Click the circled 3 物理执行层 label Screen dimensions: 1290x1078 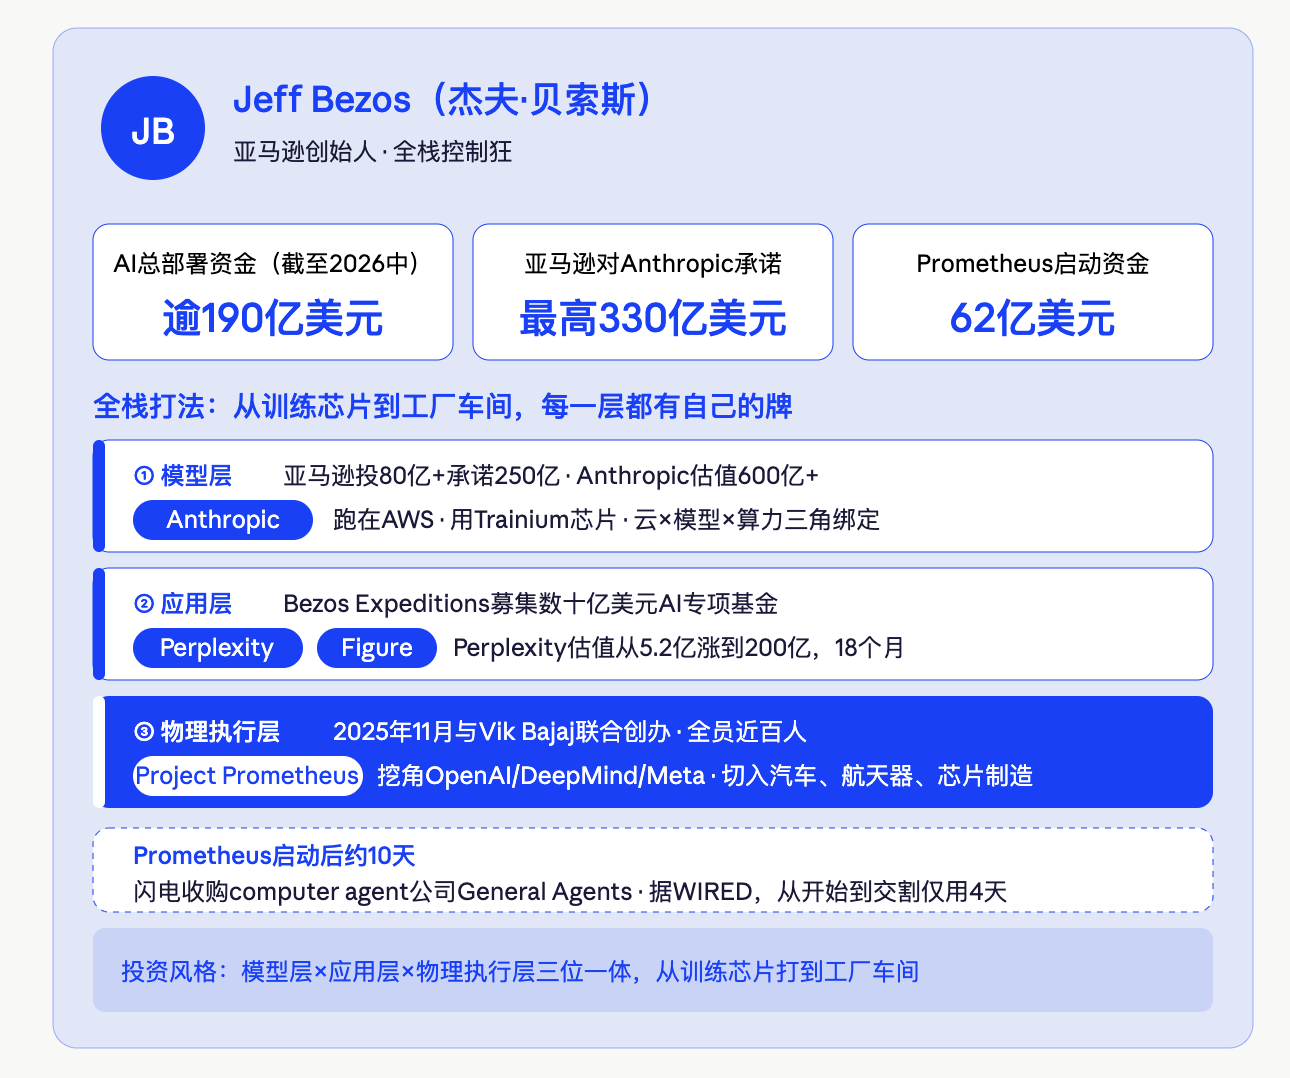207,732
